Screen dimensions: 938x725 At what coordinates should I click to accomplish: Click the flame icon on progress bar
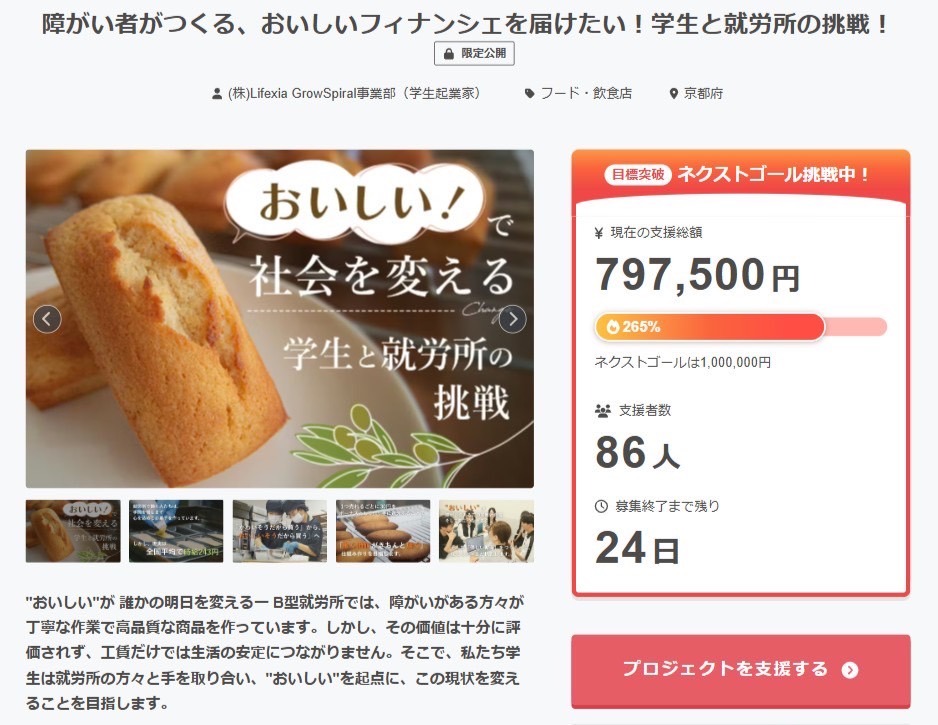pos(613,327)
